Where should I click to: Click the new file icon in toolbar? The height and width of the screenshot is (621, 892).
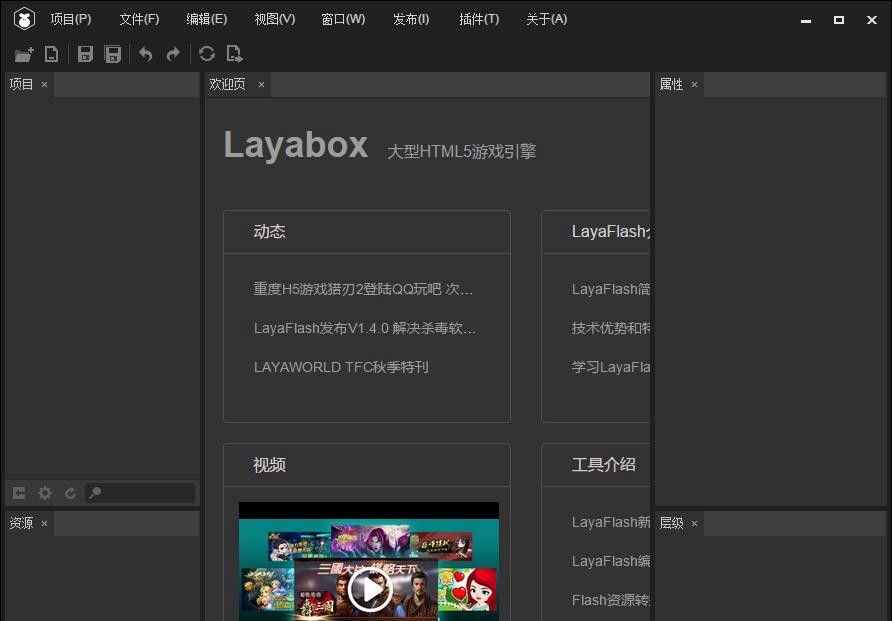pyautogui.click(x=51, y=54)
